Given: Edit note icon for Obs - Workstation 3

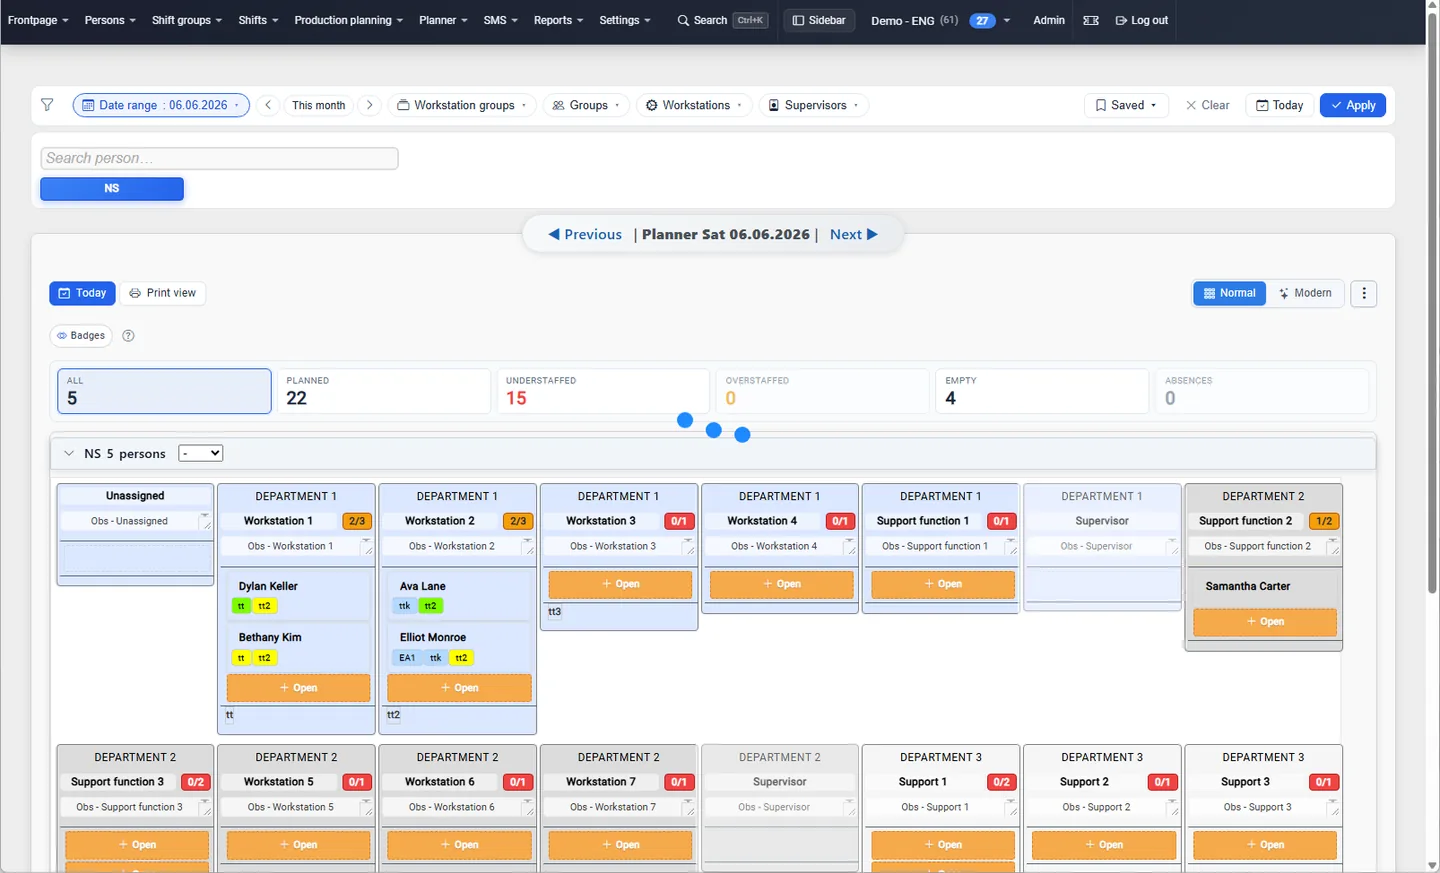Looking at the screenshot, I should pos(688,547).
